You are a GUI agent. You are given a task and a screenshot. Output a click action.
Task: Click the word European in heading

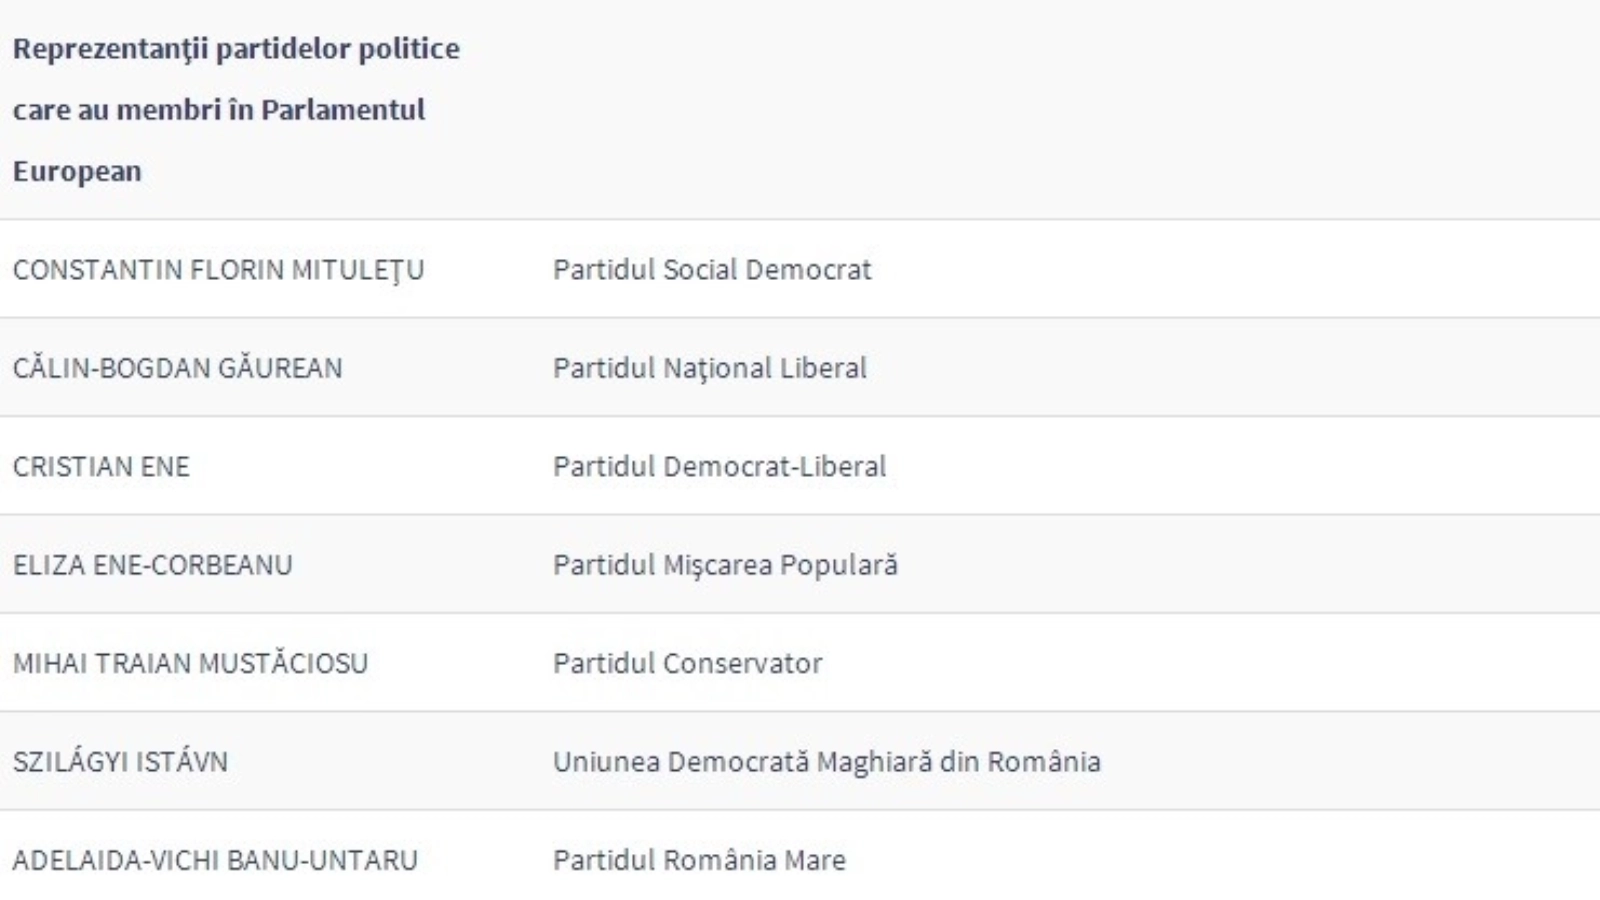[77, 172]
